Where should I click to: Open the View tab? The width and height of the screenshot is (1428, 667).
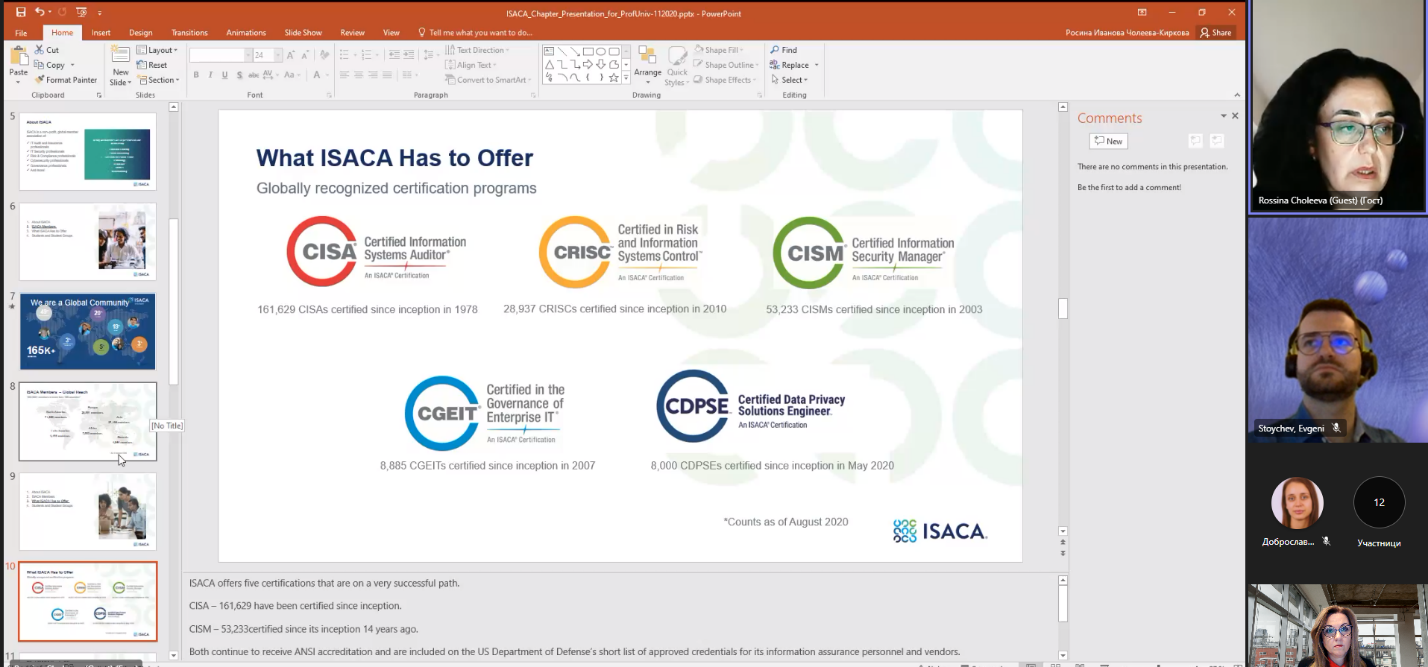click(x=391, y=33)
